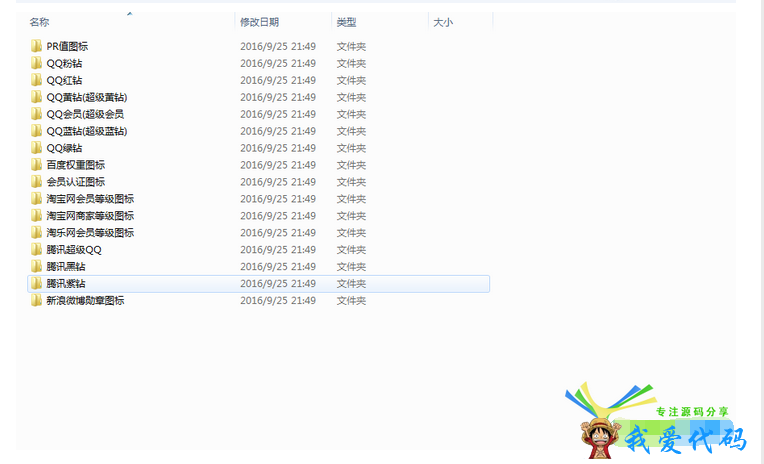The width and height of the screenshot is (764, 464).
Task: Select the QQ红钻 folder icon
Action: [36, 80]
